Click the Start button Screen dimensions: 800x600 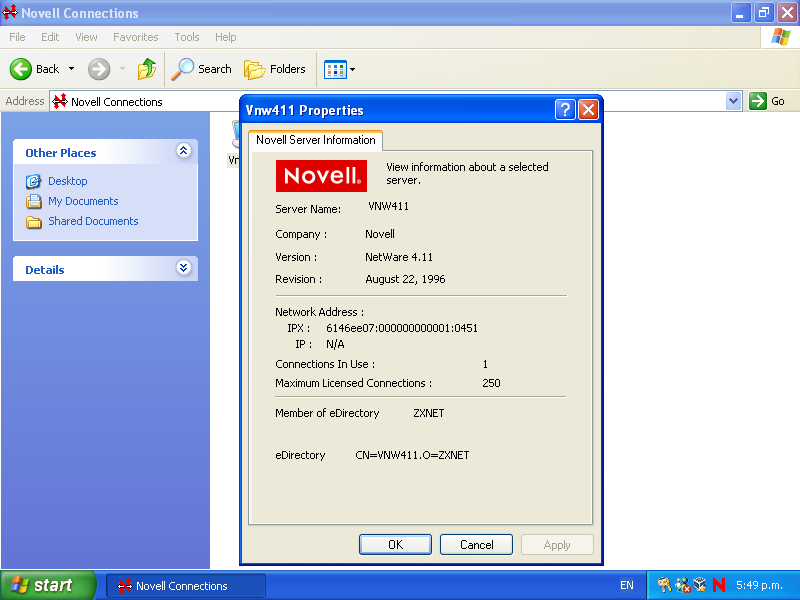click(47, 585)
